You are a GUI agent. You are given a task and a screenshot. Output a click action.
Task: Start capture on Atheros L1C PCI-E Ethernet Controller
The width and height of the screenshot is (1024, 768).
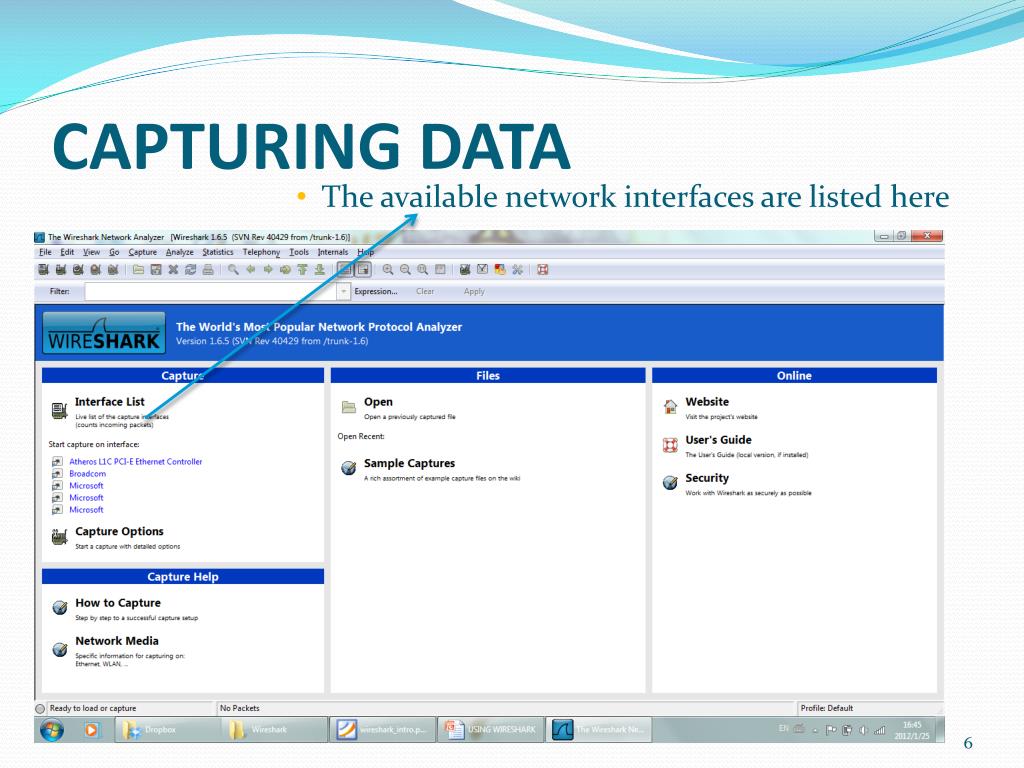[x=136, y=462]
